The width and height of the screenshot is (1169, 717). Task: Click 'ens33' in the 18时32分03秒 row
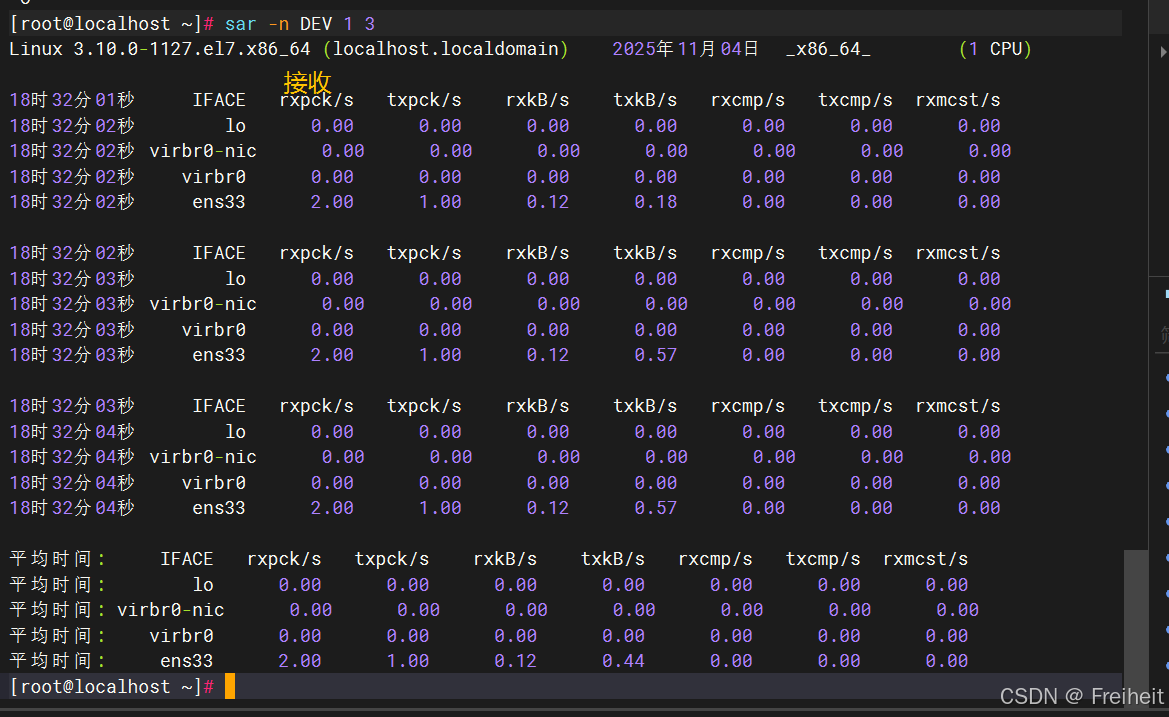pos(218,355)
